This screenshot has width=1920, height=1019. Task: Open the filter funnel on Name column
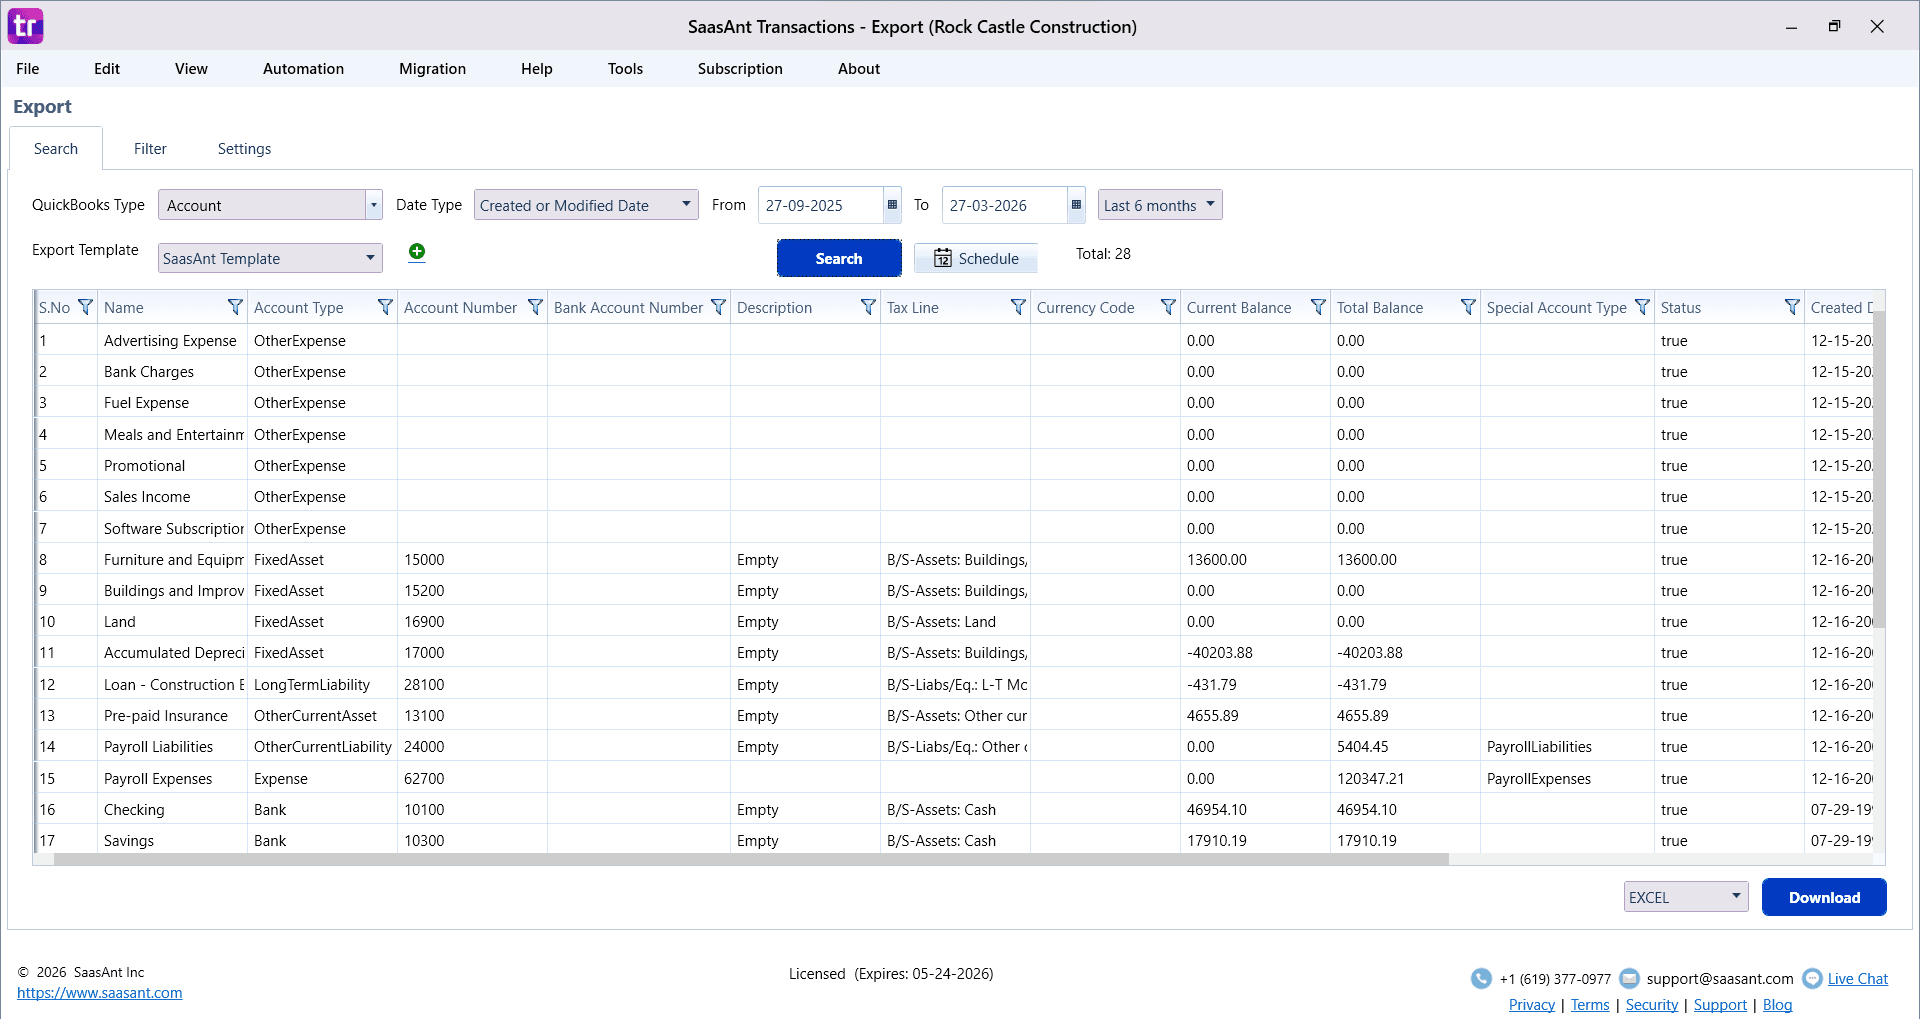pyautogui.click(x=236, y=307)
